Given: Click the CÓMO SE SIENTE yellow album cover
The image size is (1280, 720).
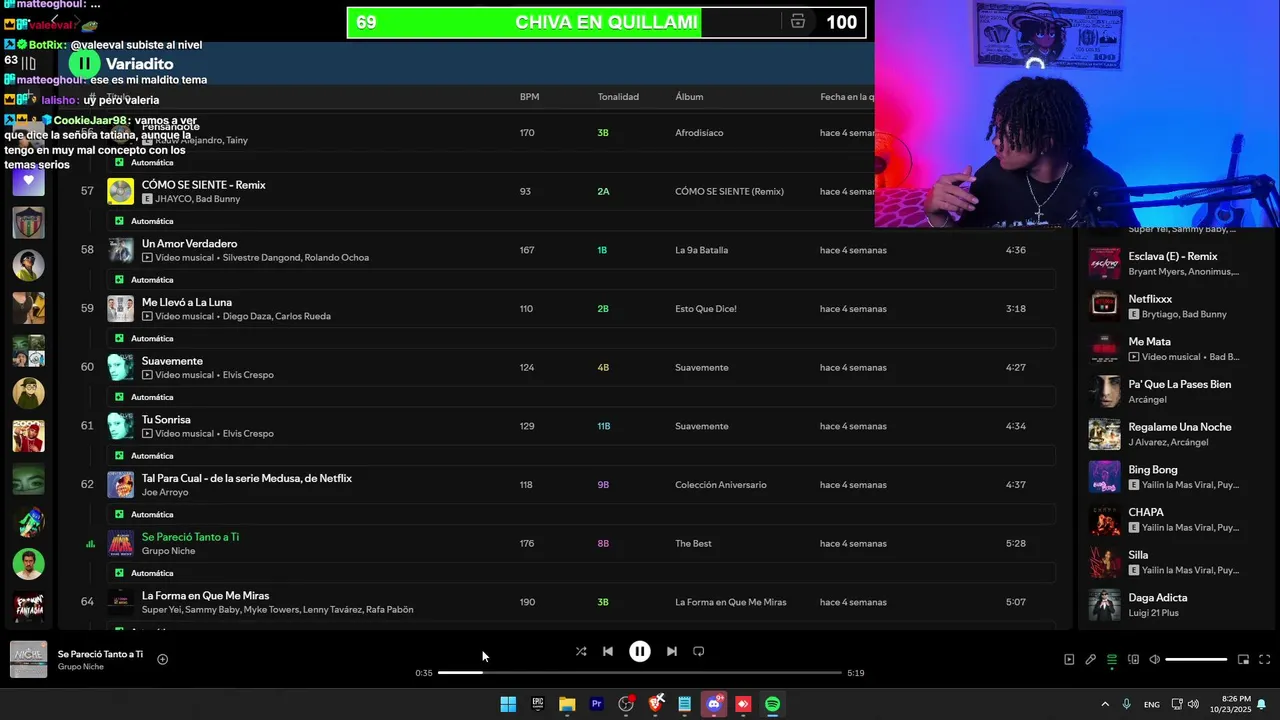Looking at the screenshot, I should (120, 191).
